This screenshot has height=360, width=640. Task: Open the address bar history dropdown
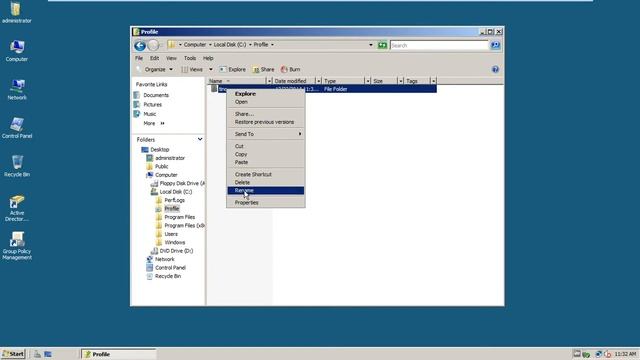tap(371, 45)
